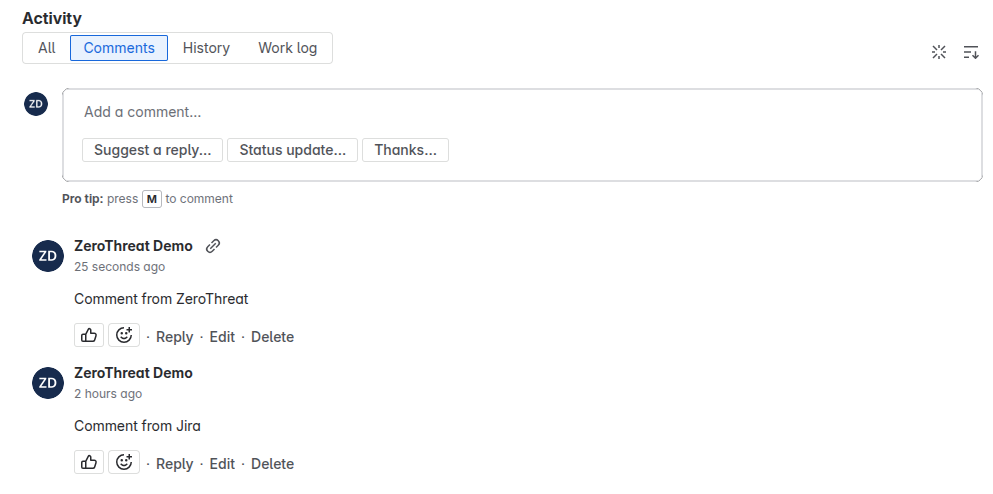This screenshot has height=494, width=993.
Task: Reply to the 'Comment from ZeroThreat' comment
Action: 174,337
